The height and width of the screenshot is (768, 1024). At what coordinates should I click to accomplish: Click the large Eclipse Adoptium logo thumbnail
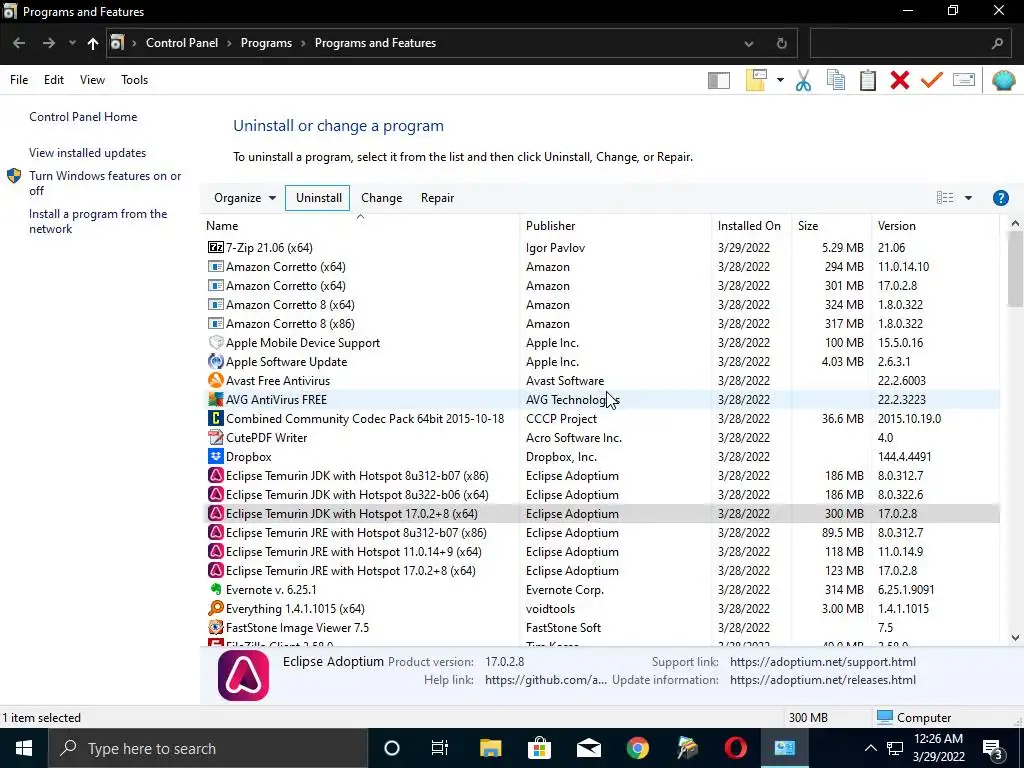[244, 675]
